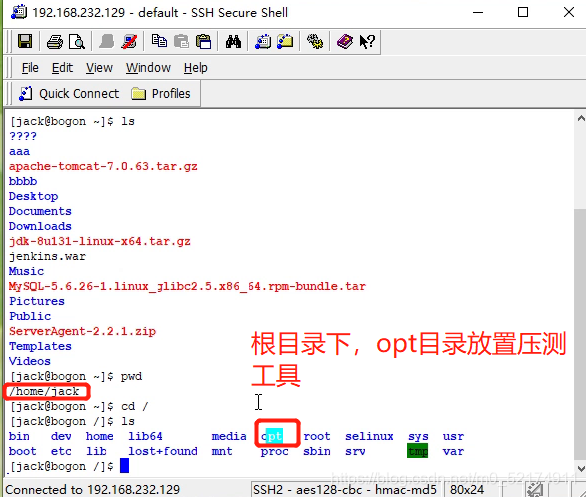Click the jenkins.war file name
The height and width of the screenshot is (497, 586).
point(47,256)
